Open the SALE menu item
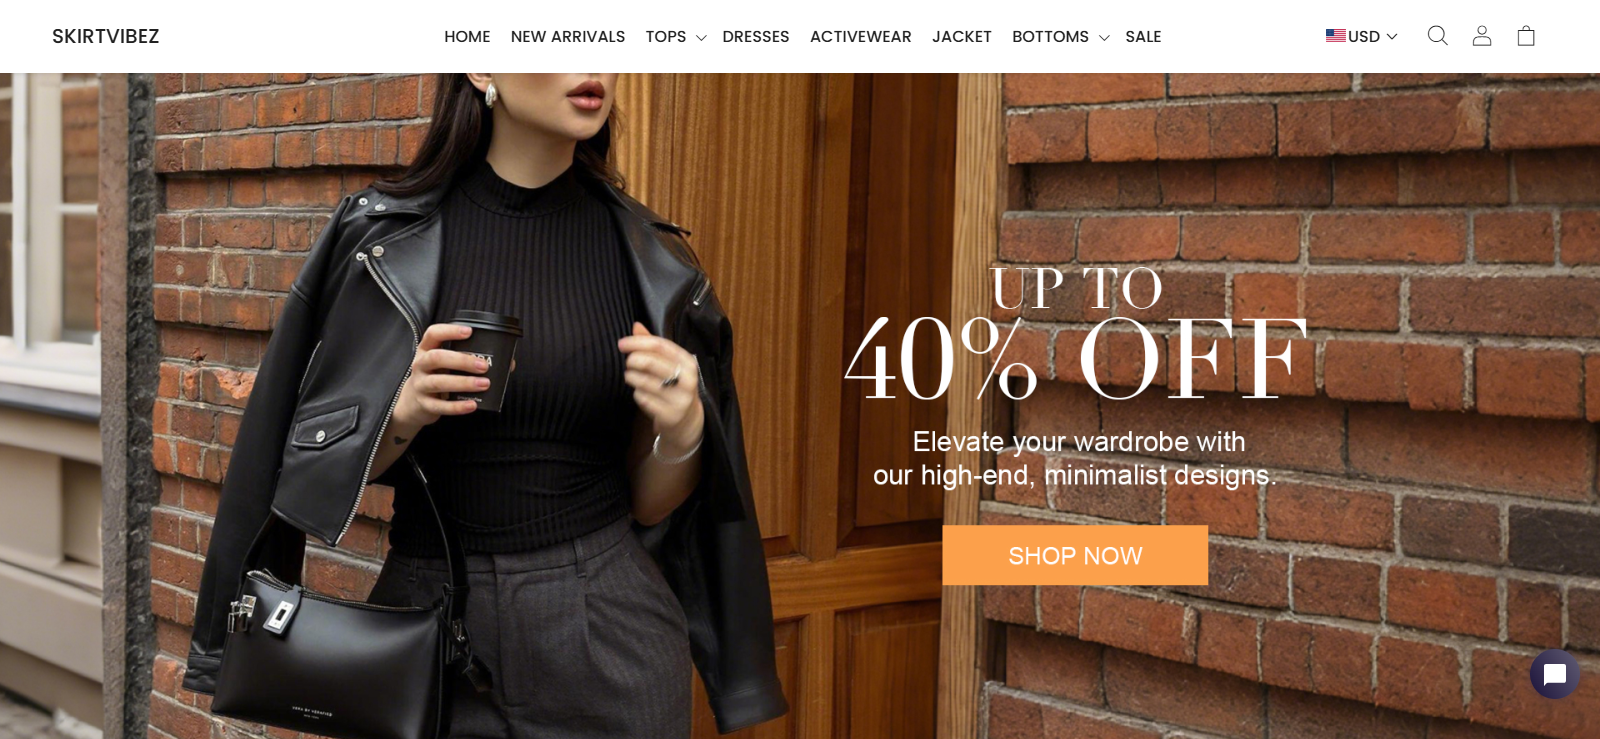The height and width of the screenshot is (739, 1600). pyautogui.click(x=1143, y=36)
